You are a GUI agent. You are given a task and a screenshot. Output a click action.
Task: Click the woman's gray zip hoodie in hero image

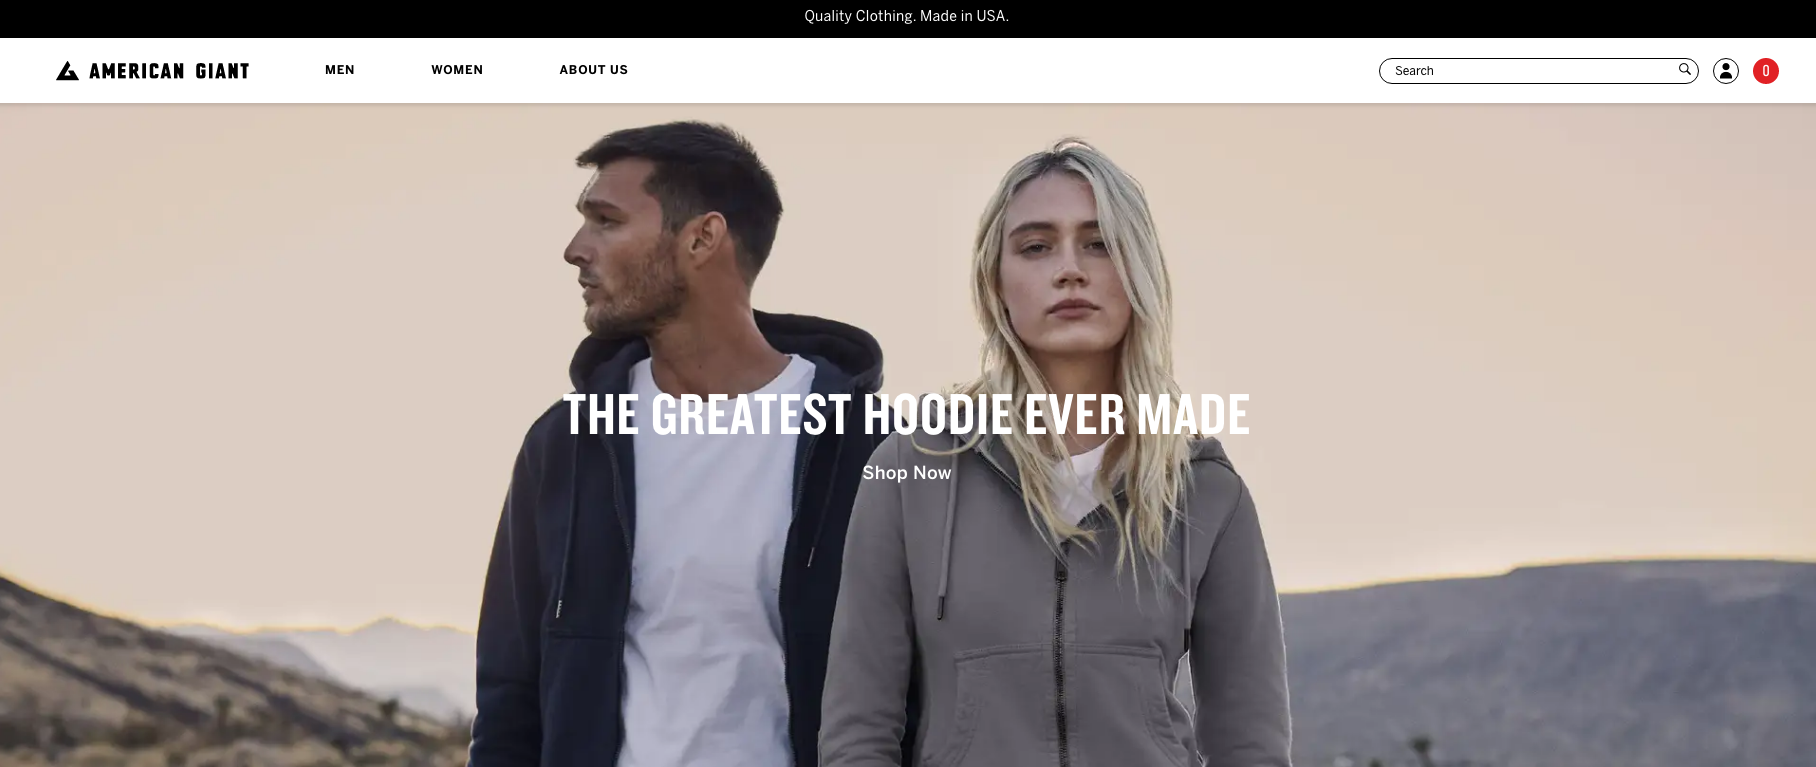[x=1060, y=620]
